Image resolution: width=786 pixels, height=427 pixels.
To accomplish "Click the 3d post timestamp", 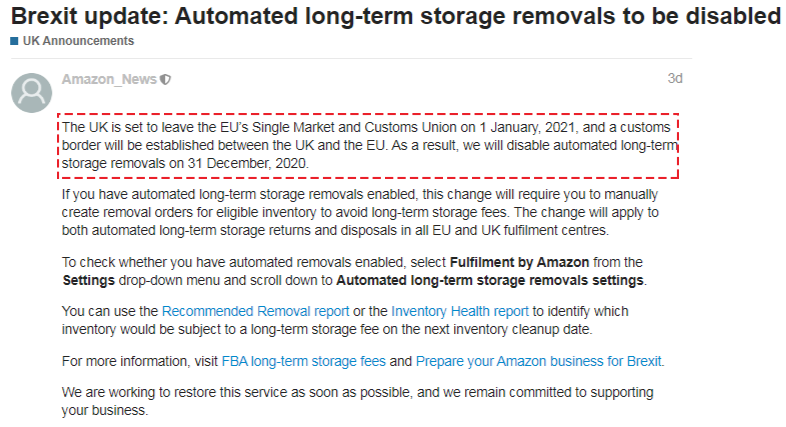I will click(675, 79).
